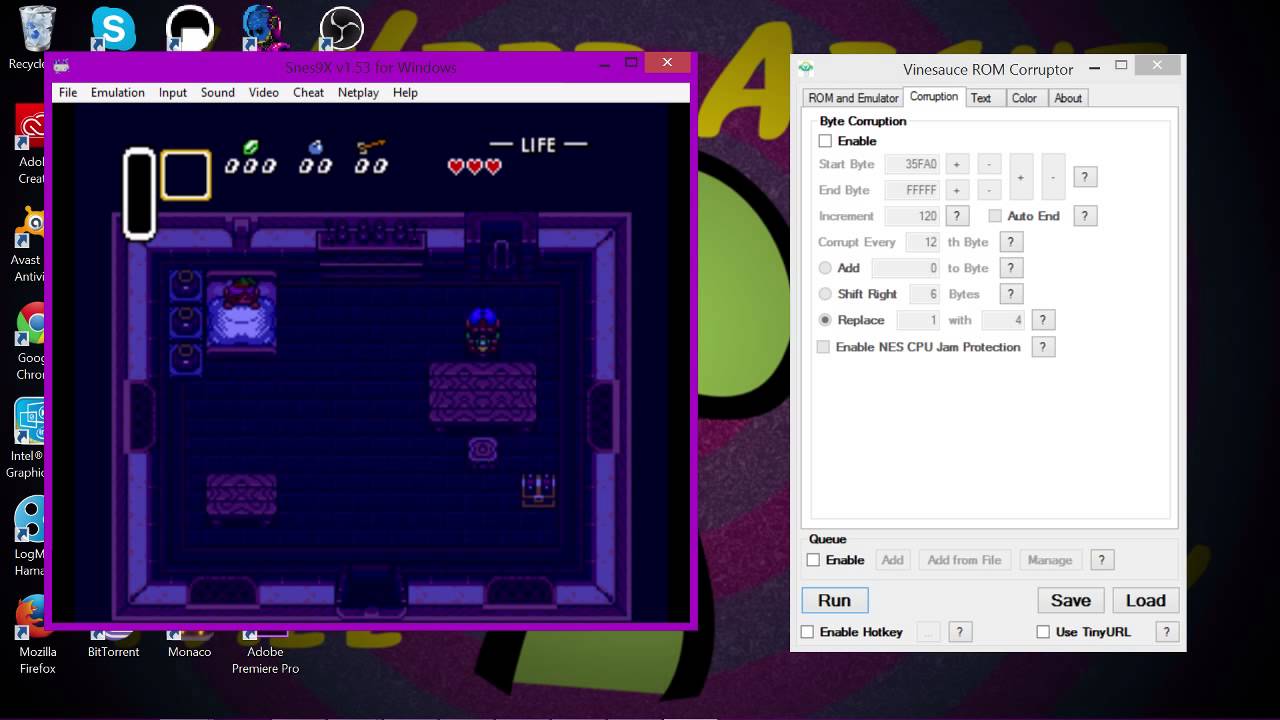The image size is (1280, 720).
Task: Open the Video menu in Snes9X
Action: 264,92
